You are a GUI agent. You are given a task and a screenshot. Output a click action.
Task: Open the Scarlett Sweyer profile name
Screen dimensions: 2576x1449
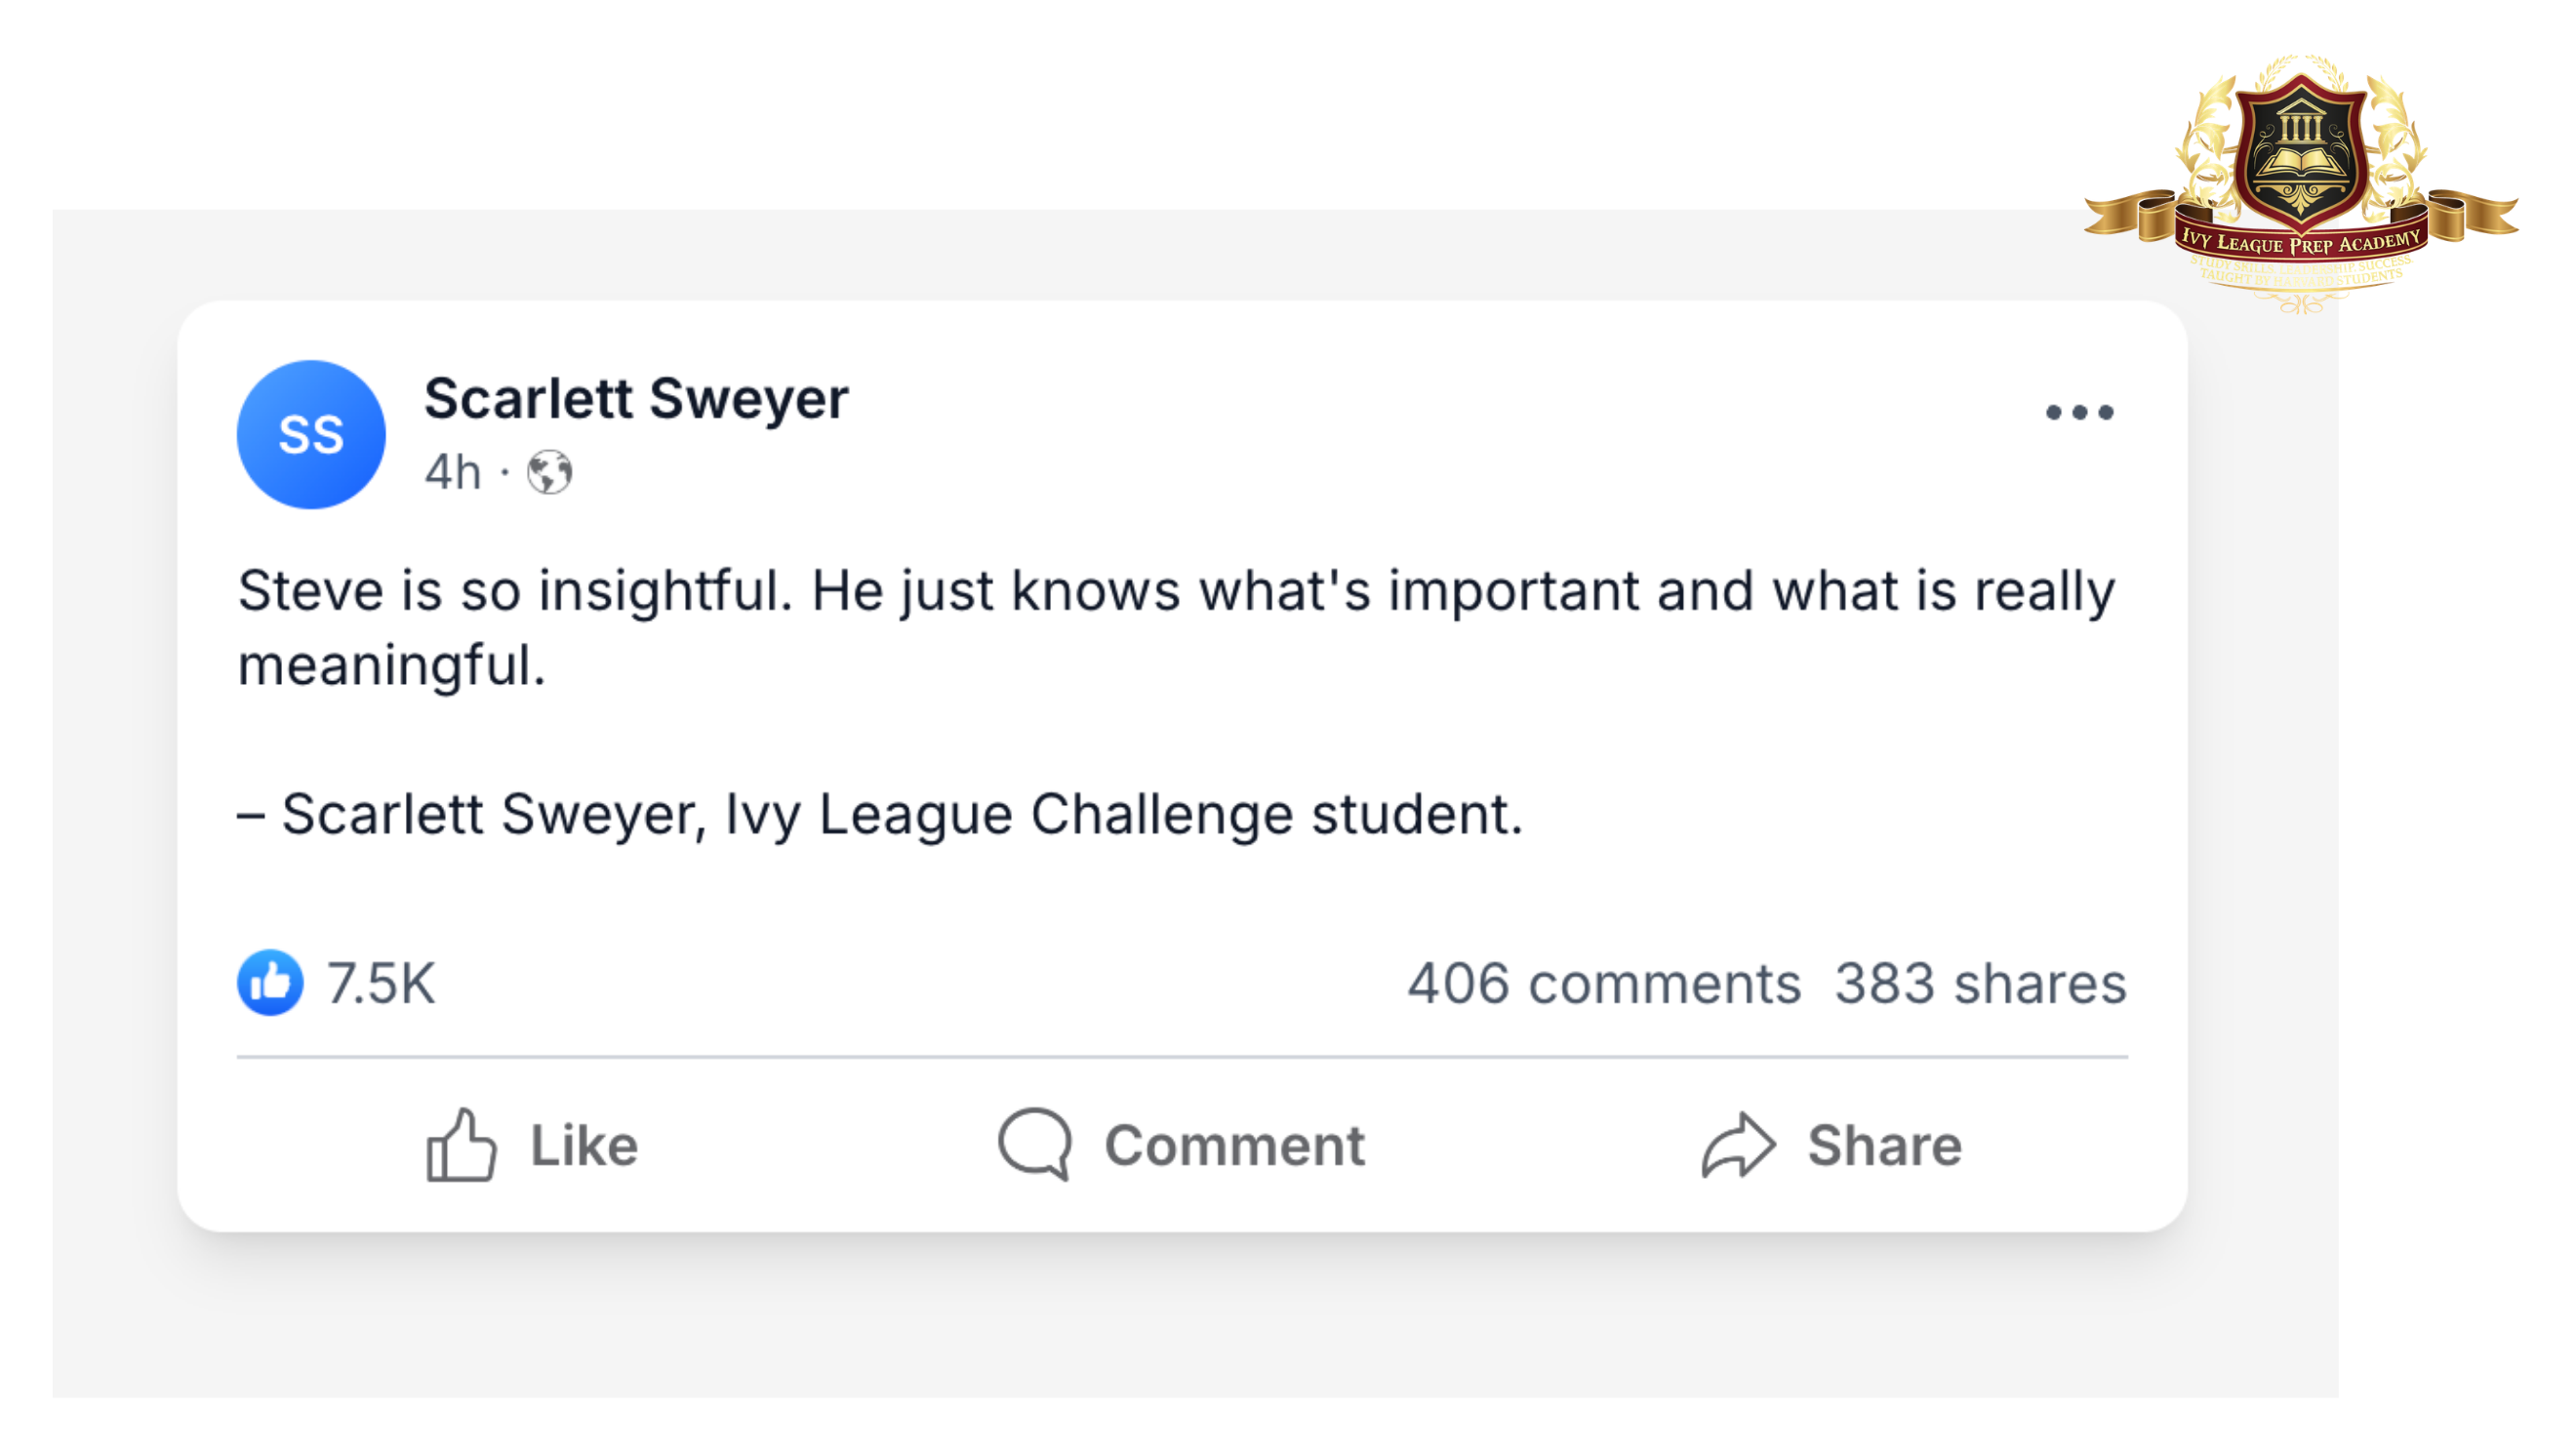(x=636, y=398)
